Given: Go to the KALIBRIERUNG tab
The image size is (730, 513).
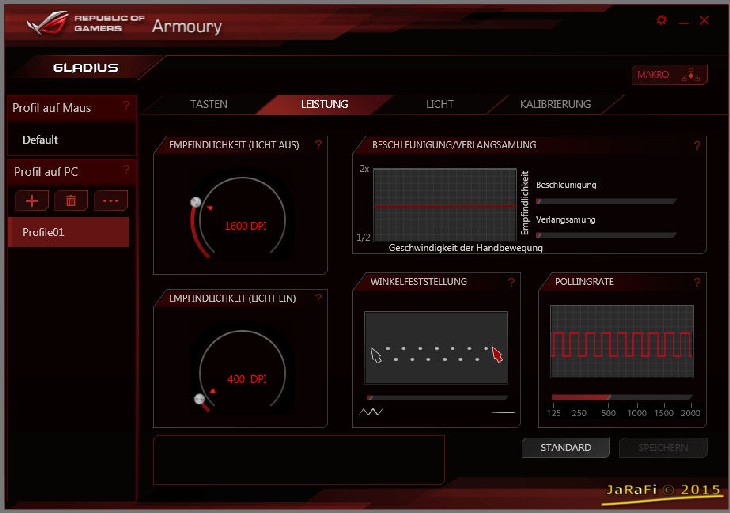Looking at the screenshot, I should pyautogui.click(x=555, y=104).
